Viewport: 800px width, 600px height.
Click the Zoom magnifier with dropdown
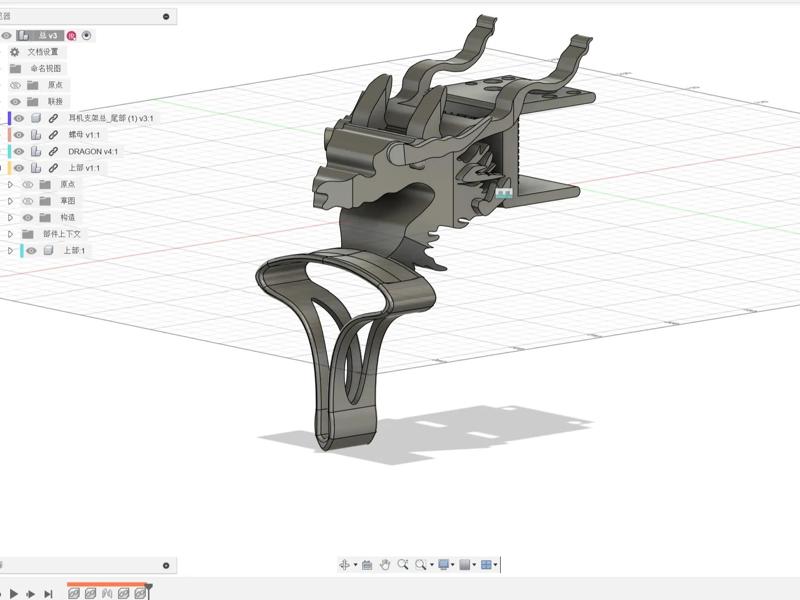pos(423,565)
